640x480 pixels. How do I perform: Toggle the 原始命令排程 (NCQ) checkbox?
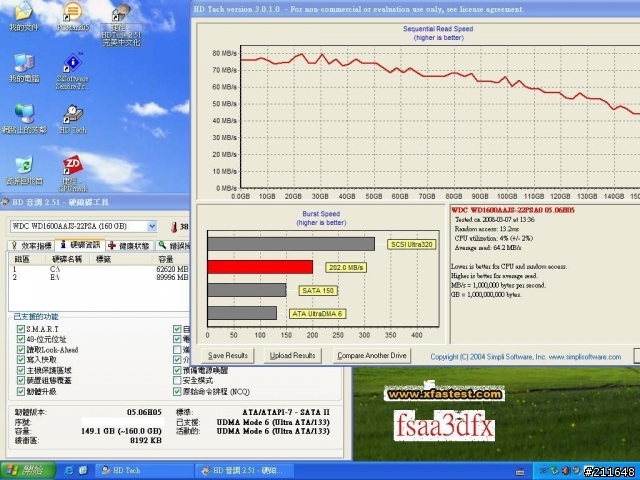tap(177, 391)
